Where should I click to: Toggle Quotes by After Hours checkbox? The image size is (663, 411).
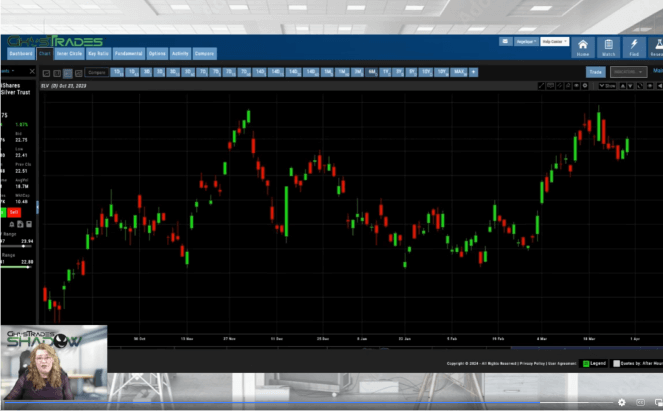pos(617,364)
